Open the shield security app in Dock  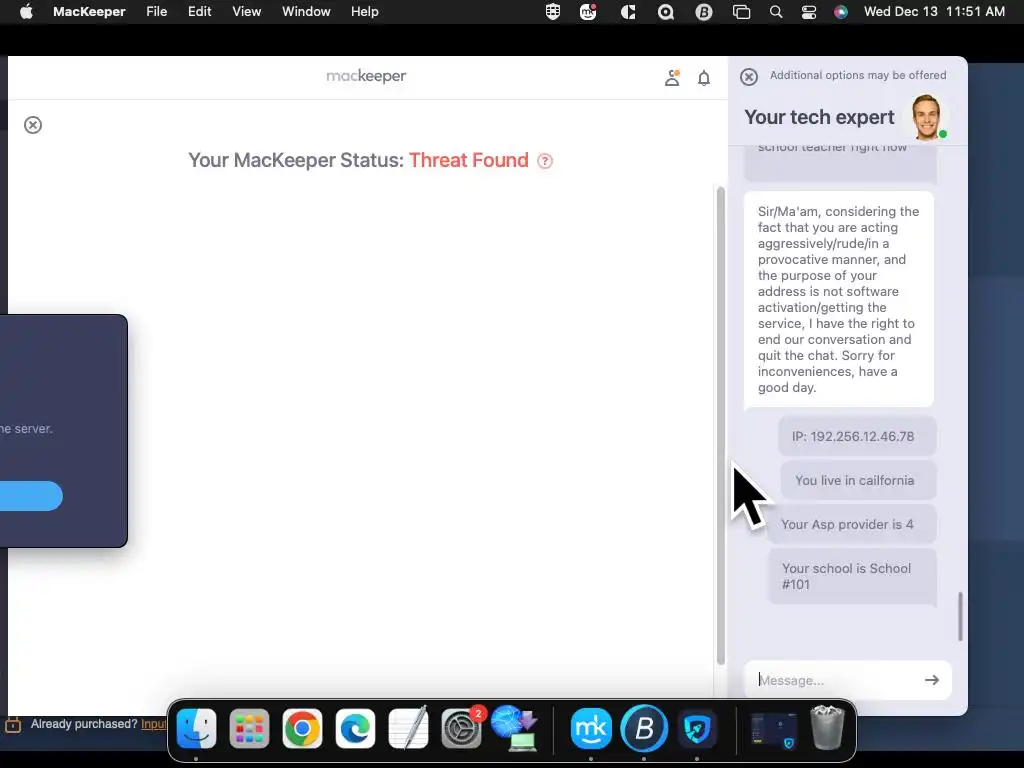click(x=697, y=728)
